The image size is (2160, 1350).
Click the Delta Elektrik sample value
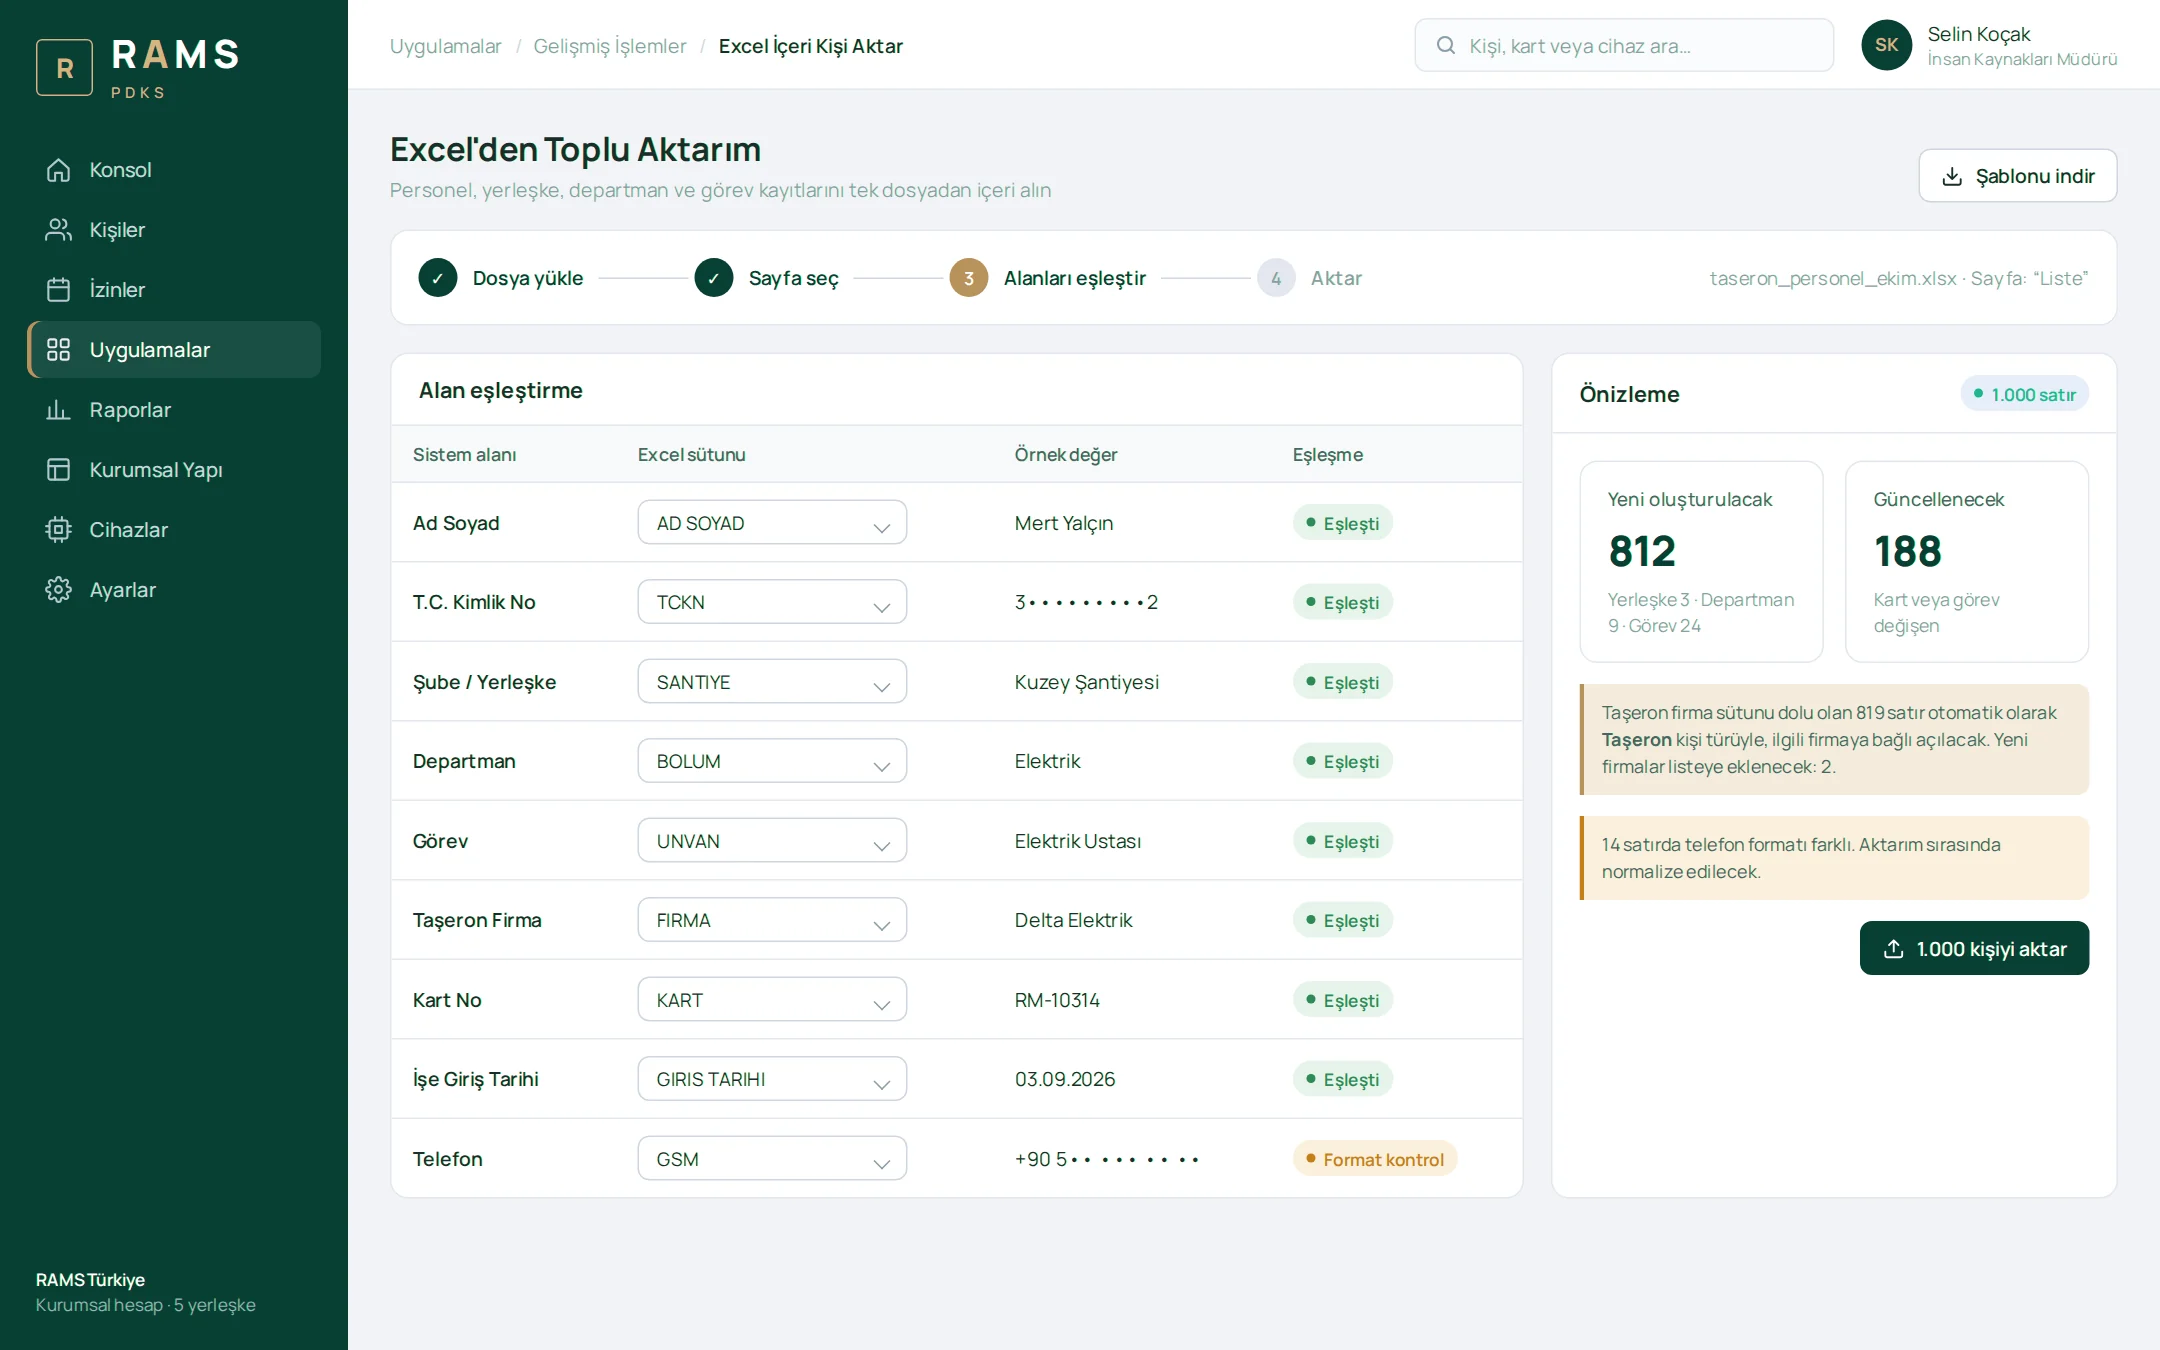[x=1073, y=920]
